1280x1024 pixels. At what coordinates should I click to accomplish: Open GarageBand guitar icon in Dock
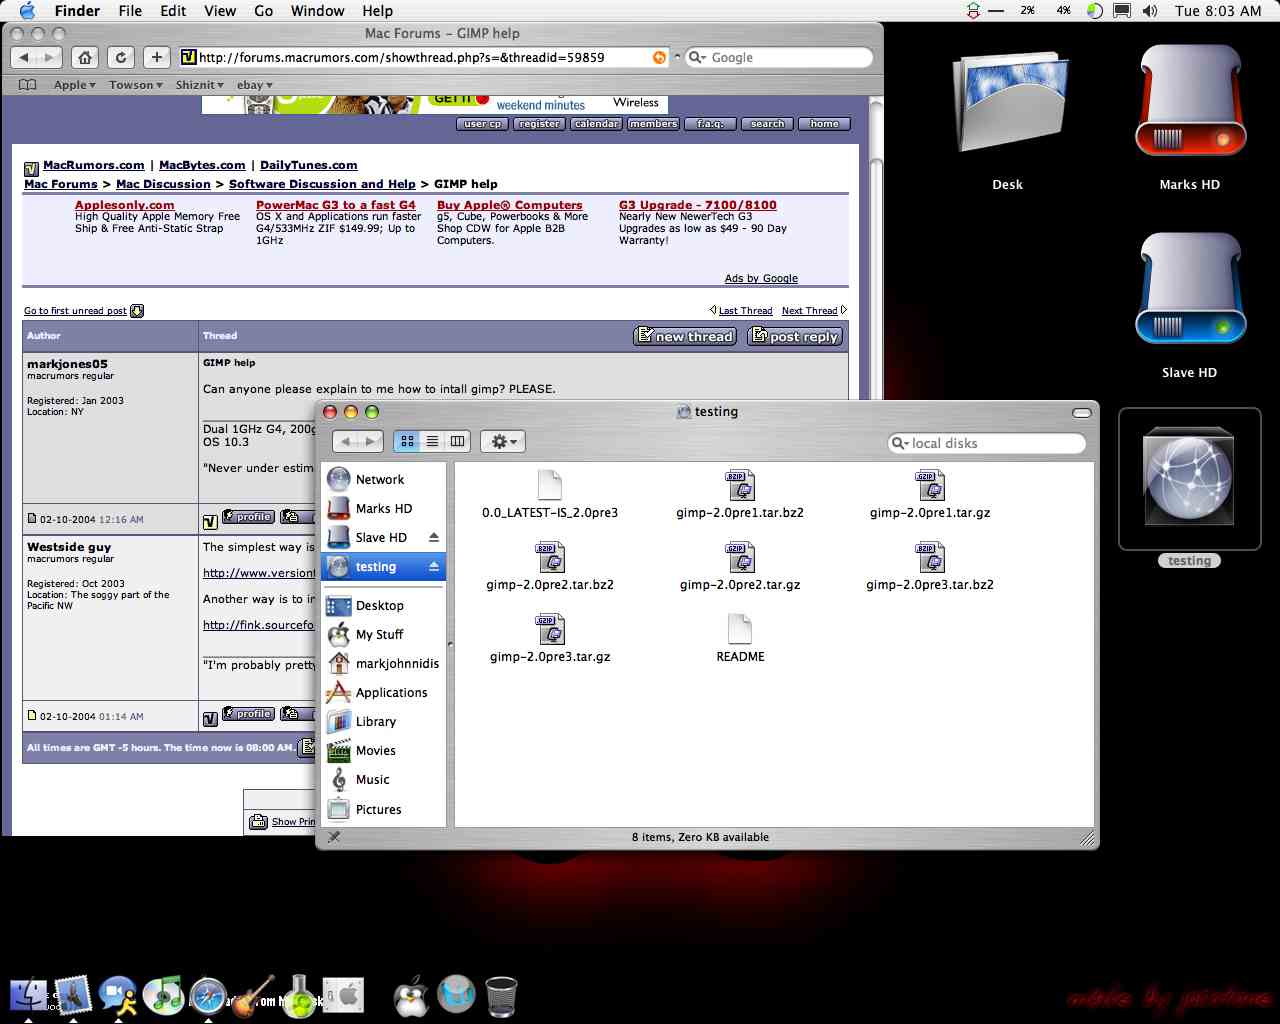tap(253, 996)
